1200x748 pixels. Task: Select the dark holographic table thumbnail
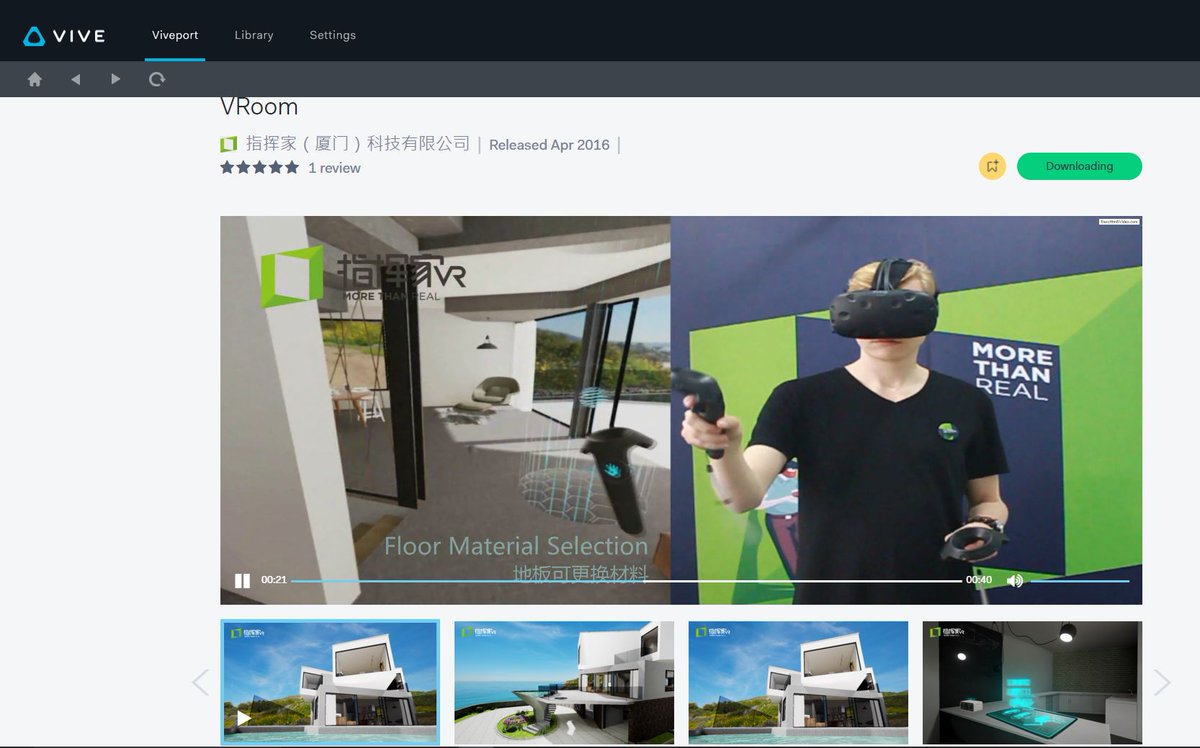1032,683
